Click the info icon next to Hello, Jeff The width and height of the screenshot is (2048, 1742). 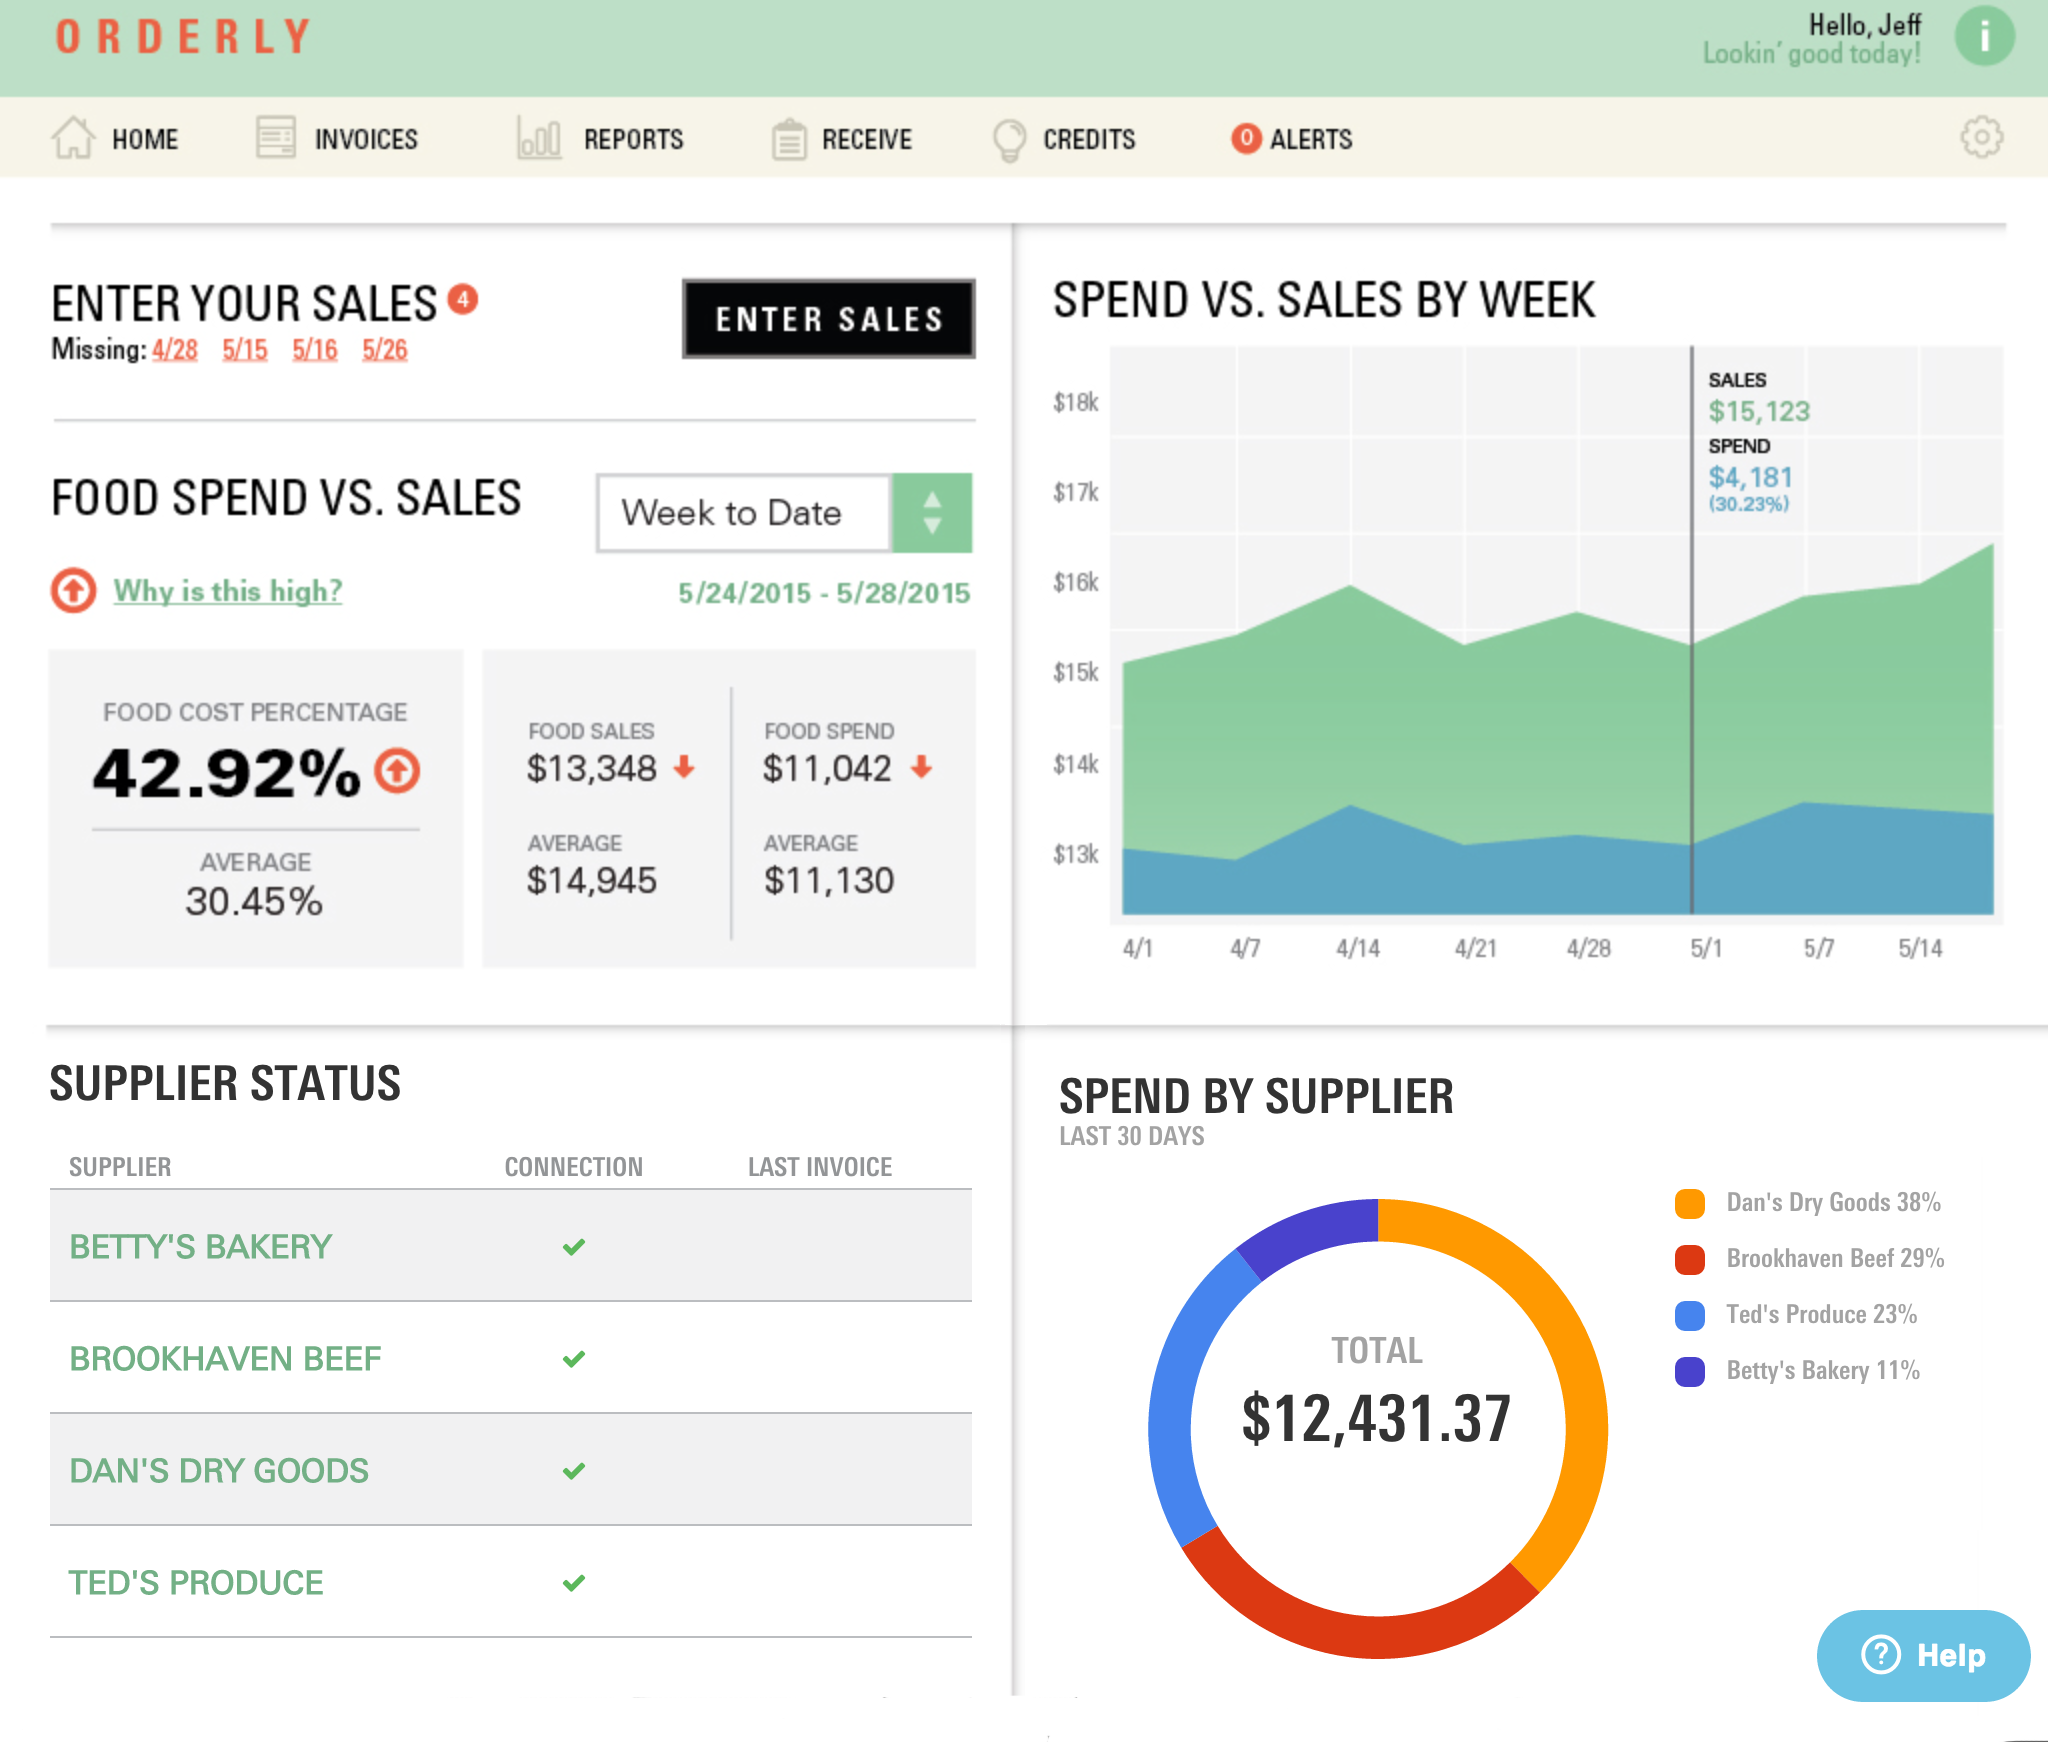1985,36
